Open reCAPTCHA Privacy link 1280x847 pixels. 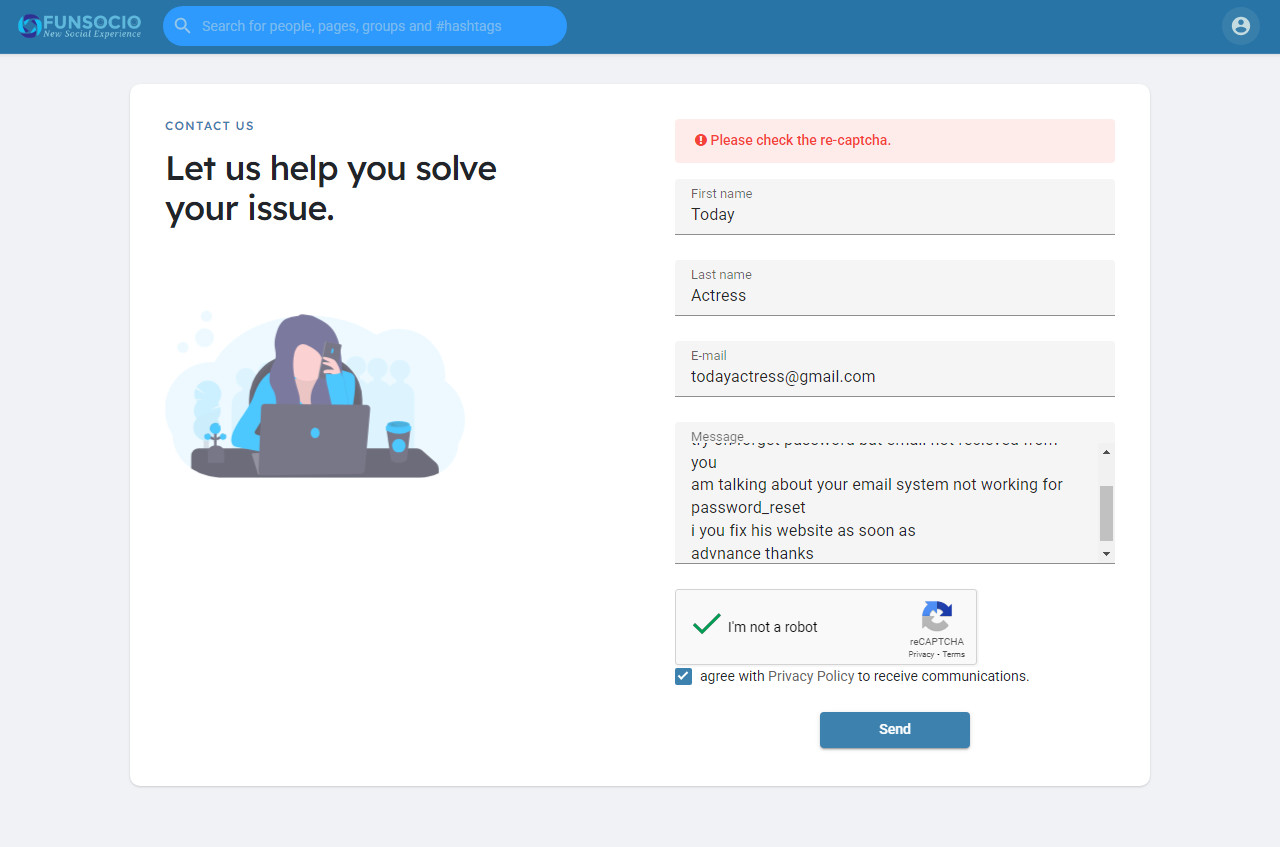pyautogui.click(x=920, y=654)
